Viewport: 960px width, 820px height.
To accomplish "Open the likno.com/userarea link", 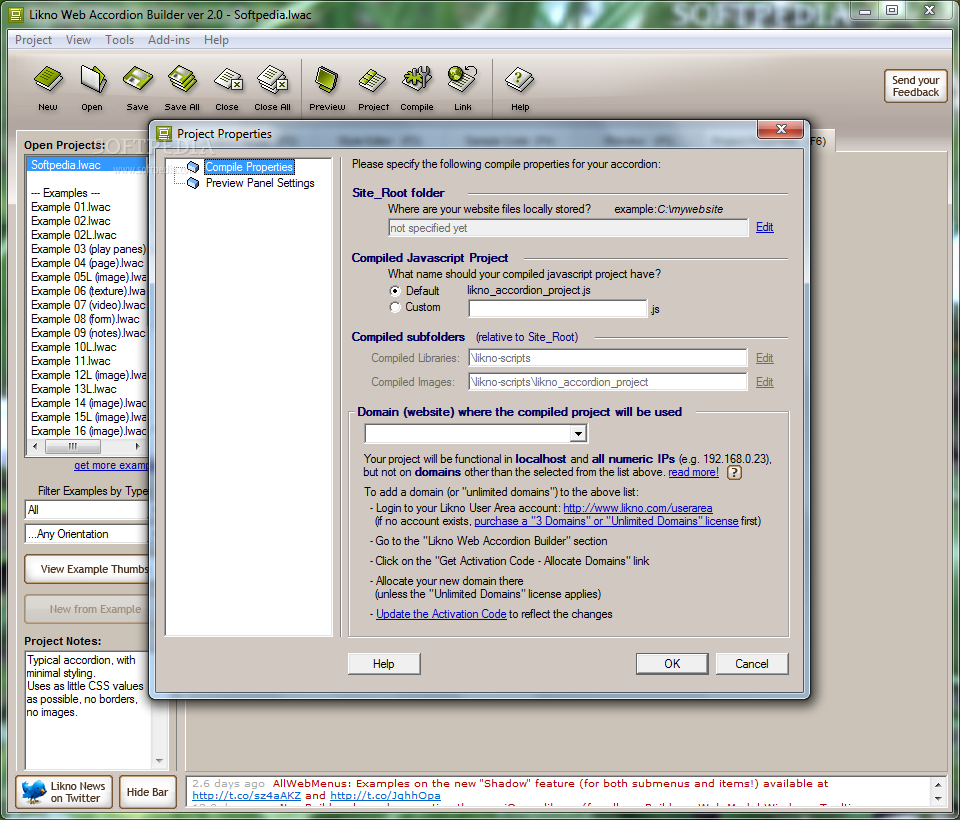I will pos(637,508).
